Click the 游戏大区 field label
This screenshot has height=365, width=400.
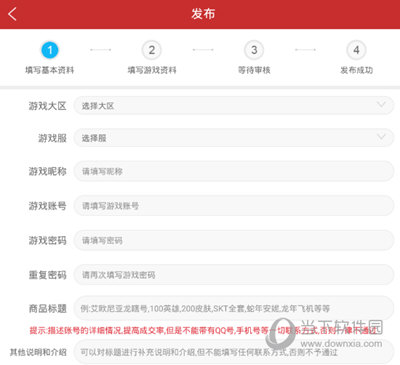click(47, 106)
